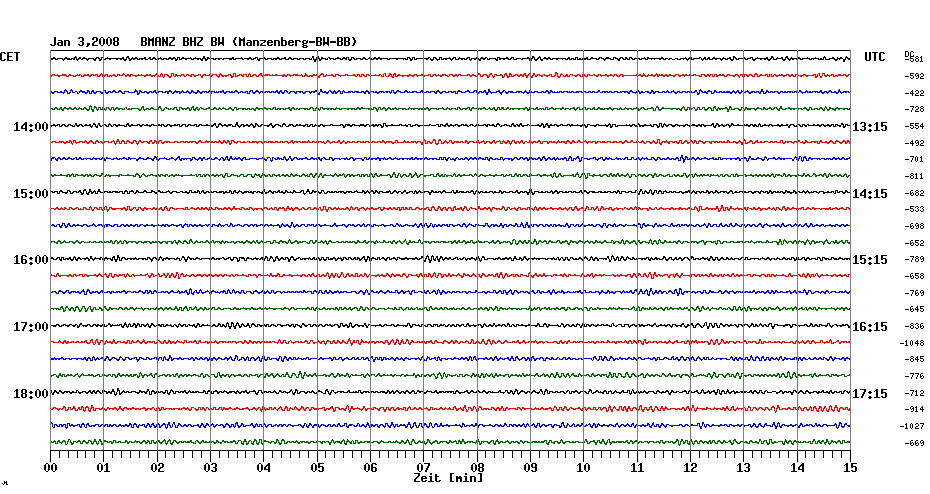930x494 pixels.
Task: Click the 'UTC' time zone label
Action: click(874, 57)
